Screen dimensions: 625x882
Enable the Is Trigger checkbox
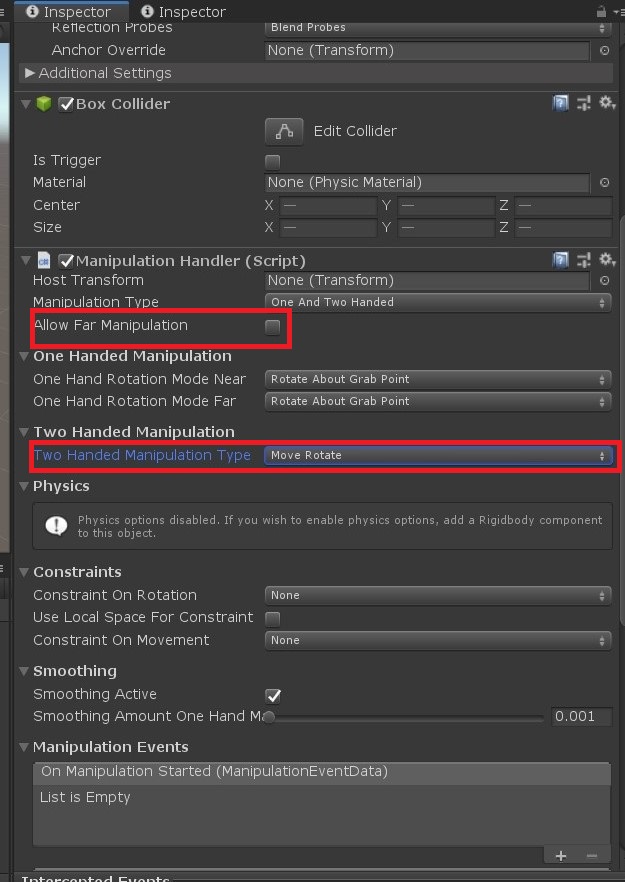click(273, 162)
